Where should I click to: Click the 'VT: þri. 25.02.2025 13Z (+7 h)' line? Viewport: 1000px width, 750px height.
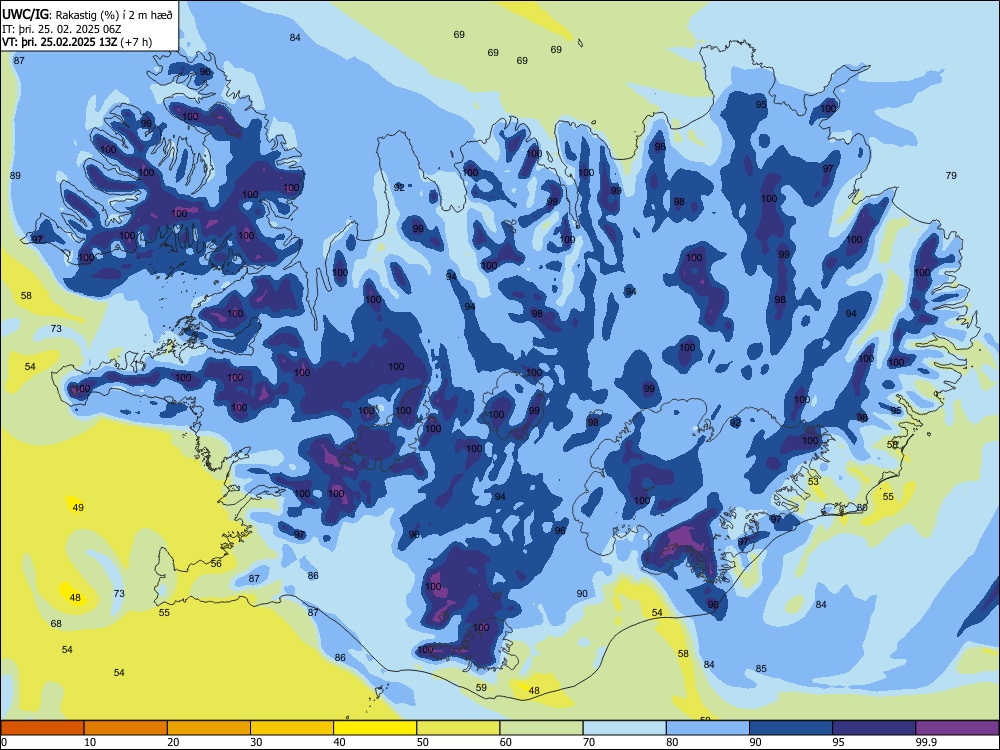pos(77,42)
